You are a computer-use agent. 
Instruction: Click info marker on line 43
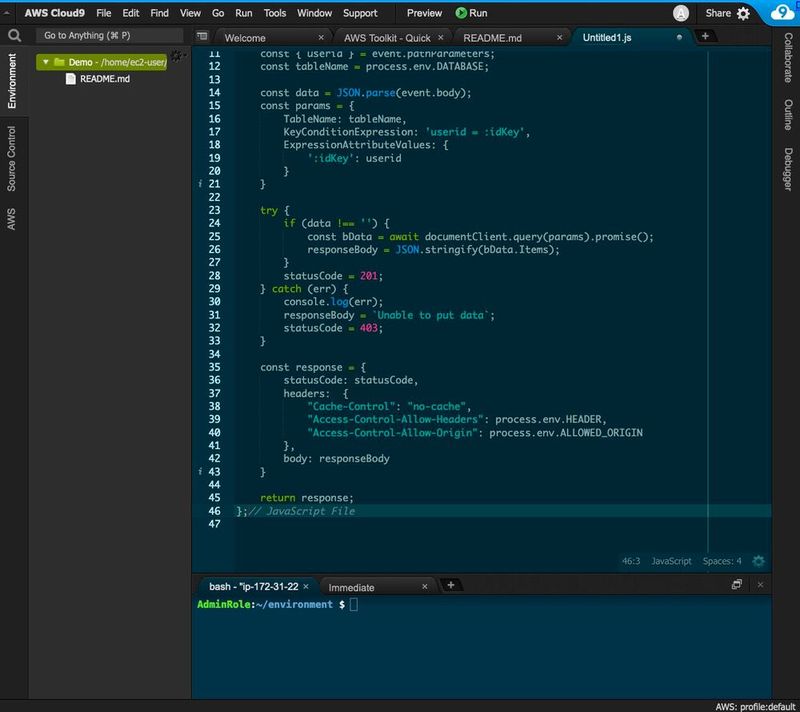click(x=200, y=471)
